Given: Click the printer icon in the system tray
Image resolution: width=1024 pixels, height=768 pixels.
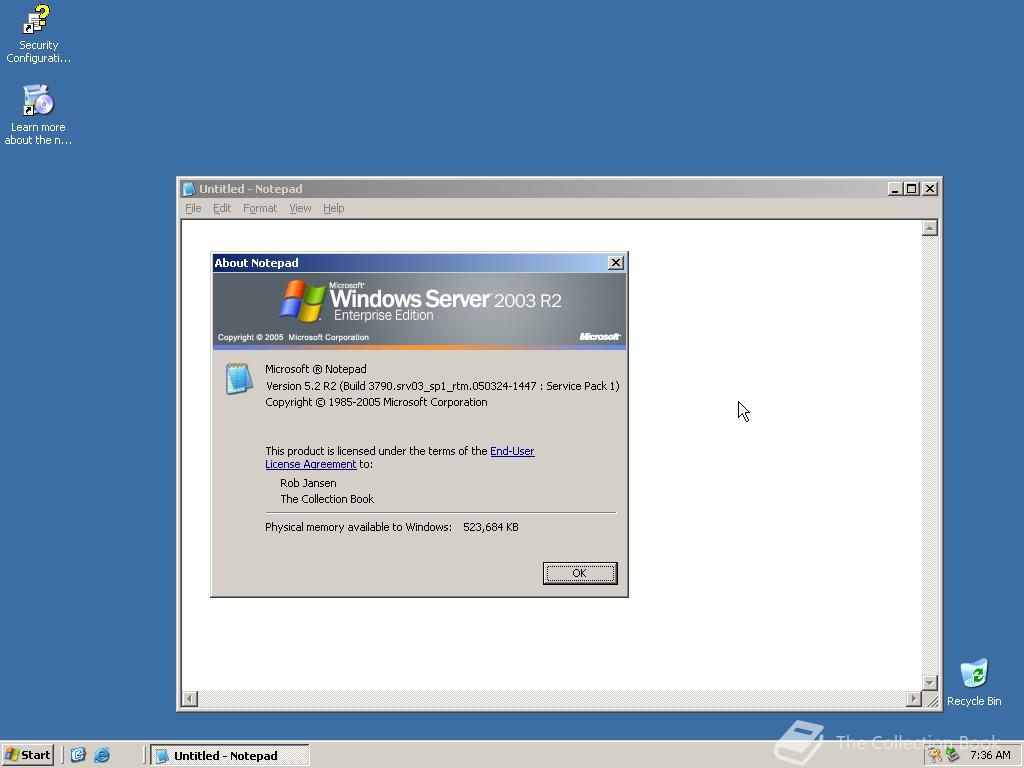Looking at the screenshot, I should [952, 755].
